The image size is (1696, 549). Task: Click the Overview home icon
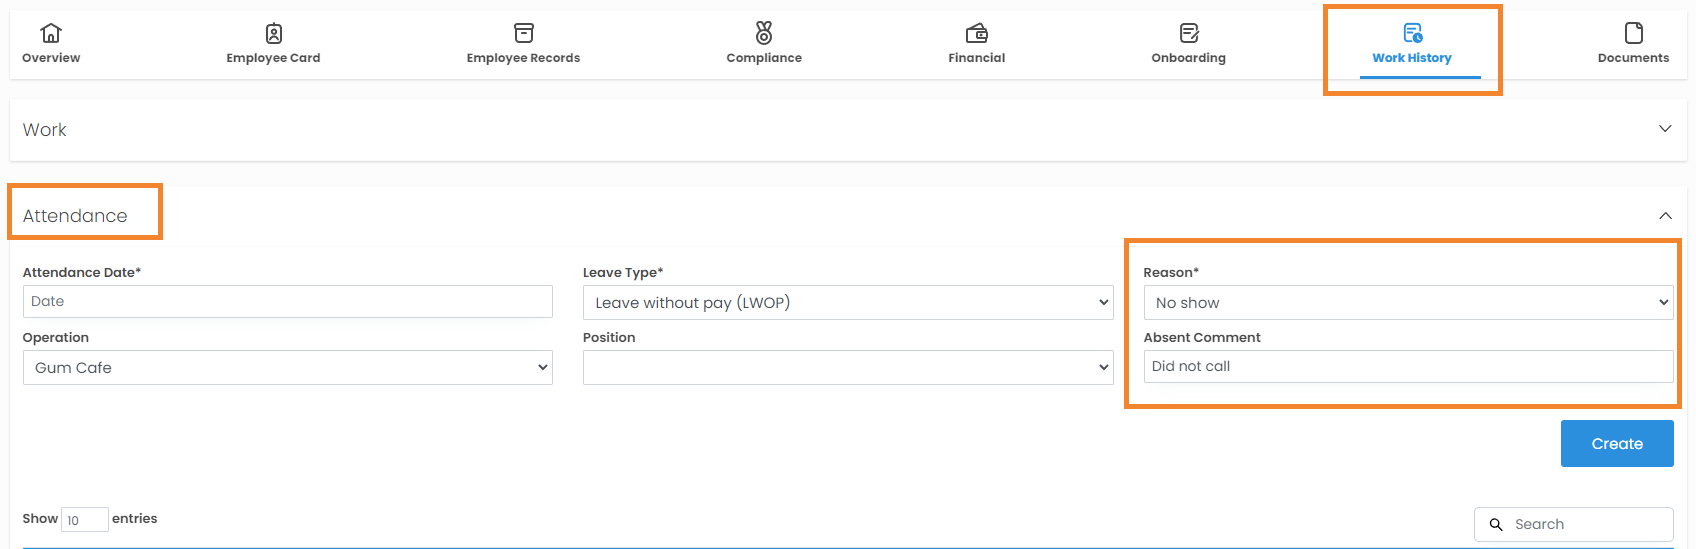[x=51, y=33]
